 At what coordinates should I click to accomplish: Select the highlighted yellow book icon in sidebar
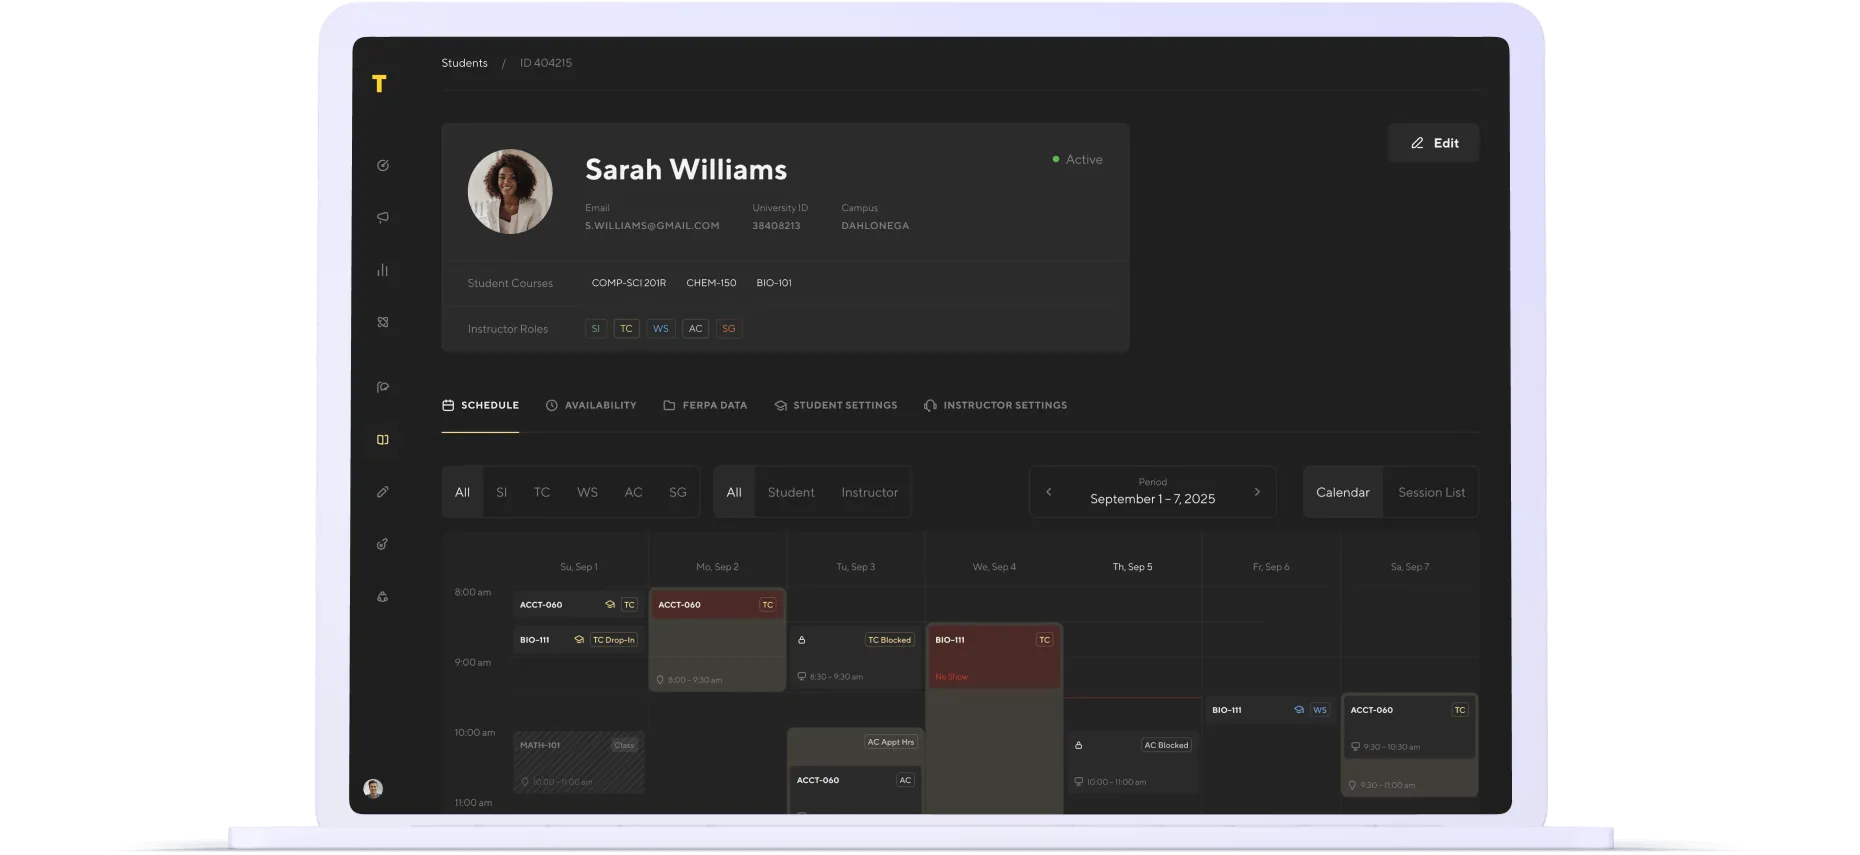(x=382, y=439)
